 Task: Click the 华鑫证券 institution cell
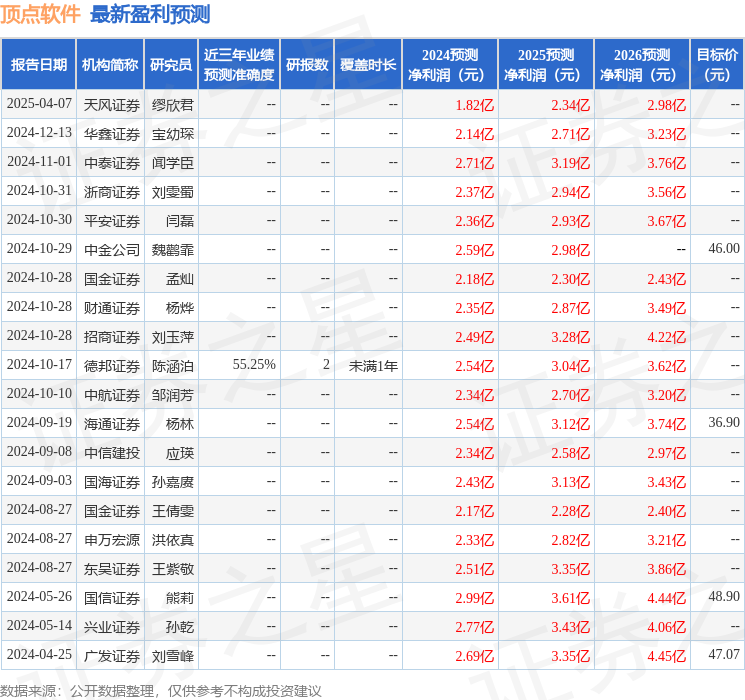[112, 134]
